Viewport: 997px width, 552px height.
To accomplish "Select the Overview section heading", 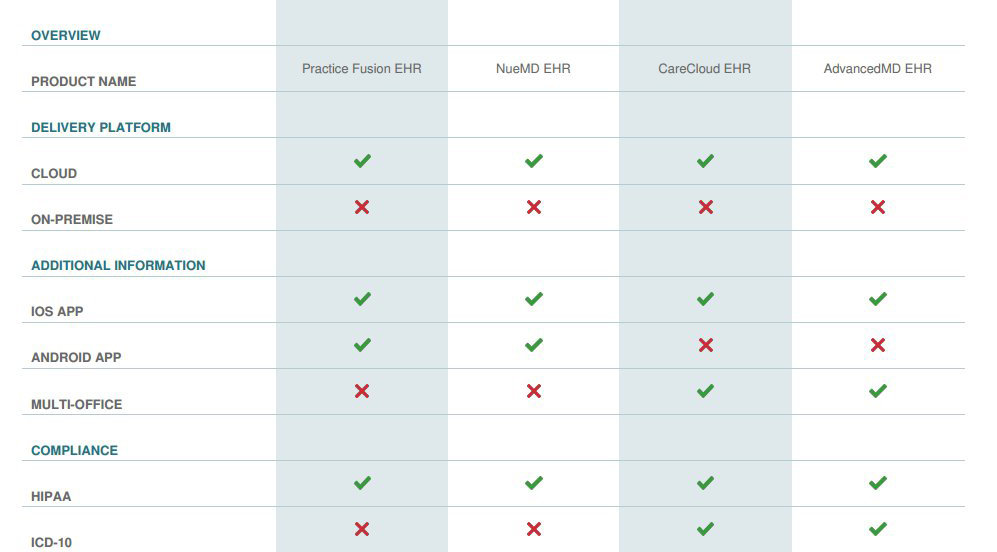I will coord(65,36).
